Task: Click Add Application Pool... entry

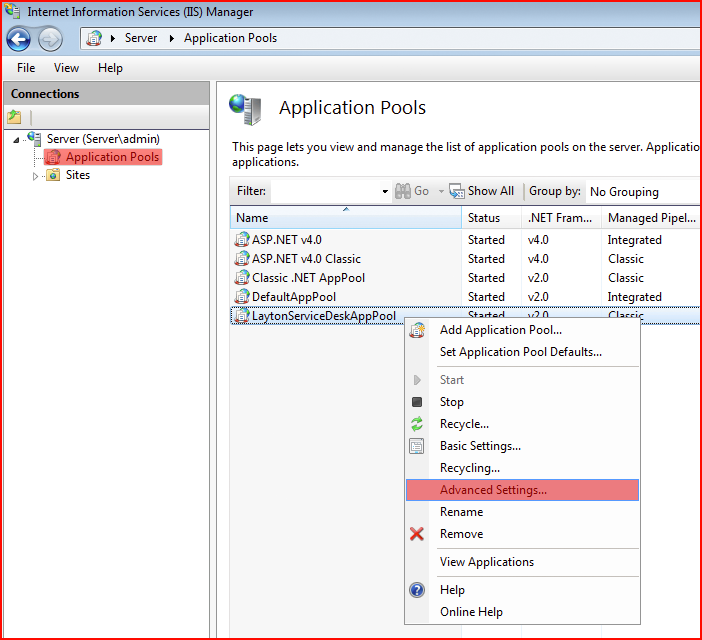Action: pyautogui.click(x=522, y=330)
